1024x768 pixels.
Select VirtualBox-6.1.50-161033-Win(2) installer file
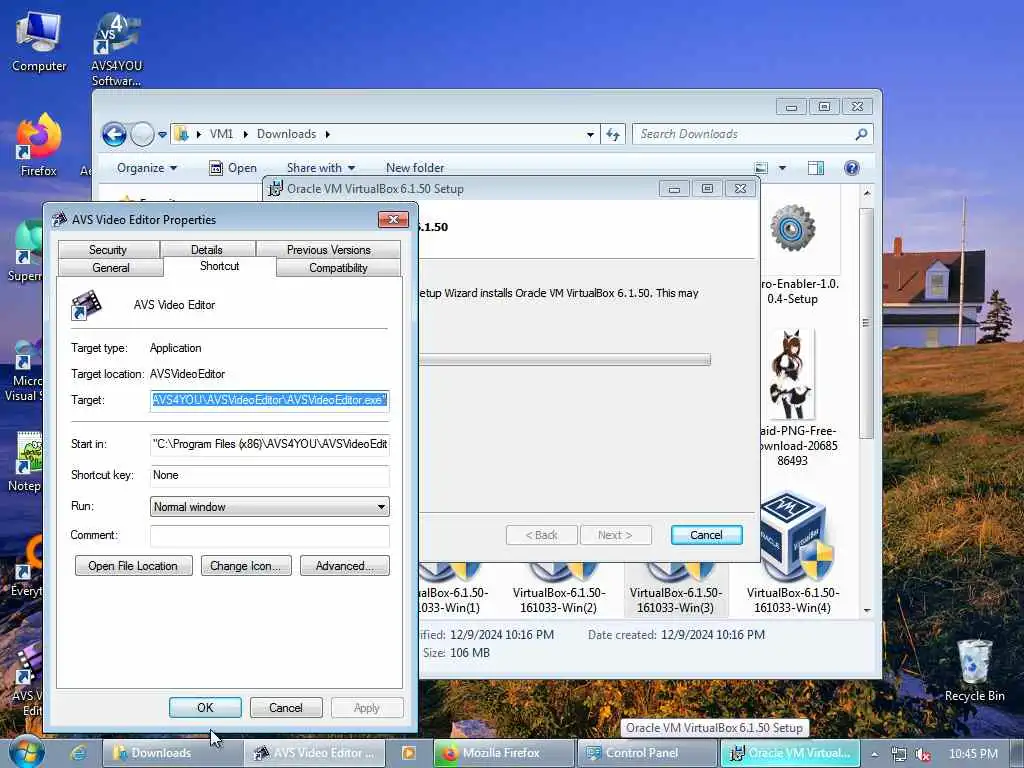pyautogui.click(x=559, y=588)
